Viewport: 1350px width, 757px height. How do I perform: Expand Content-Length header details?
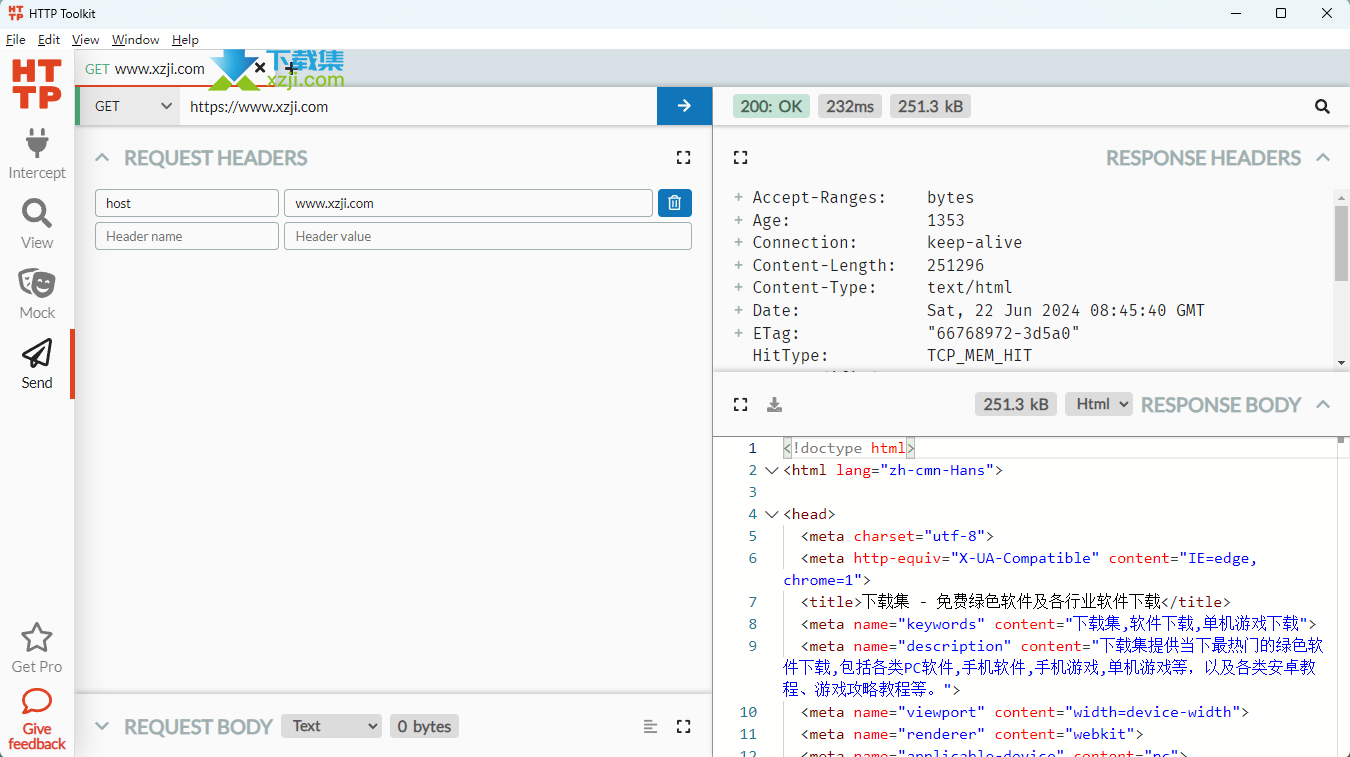click(x=739, y=265)
